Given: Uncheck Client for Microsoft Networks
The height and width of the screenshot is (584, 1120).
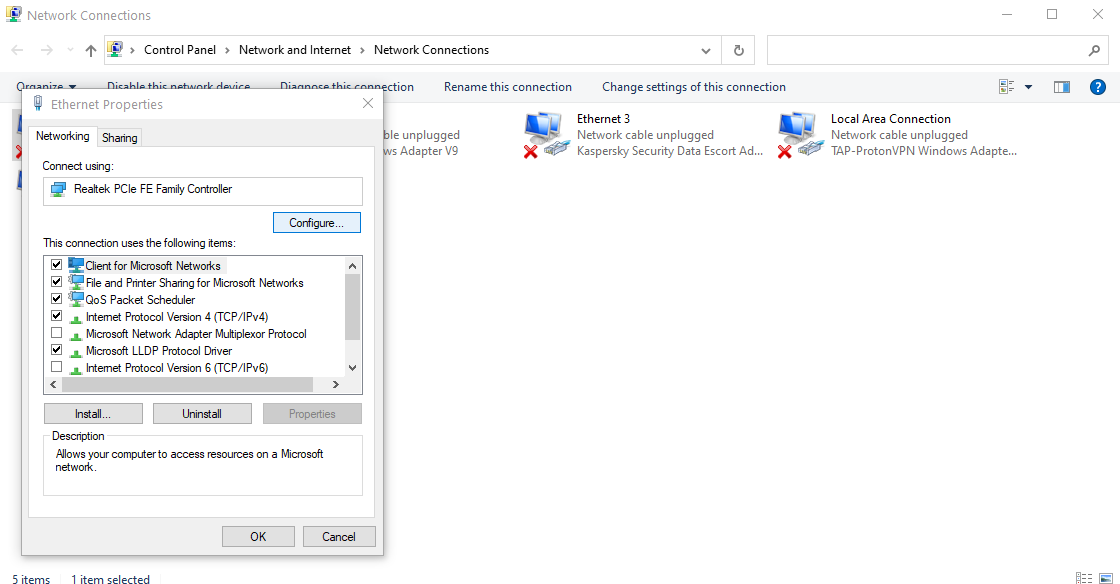Looking at the screenshot, I should coord(56,265).
